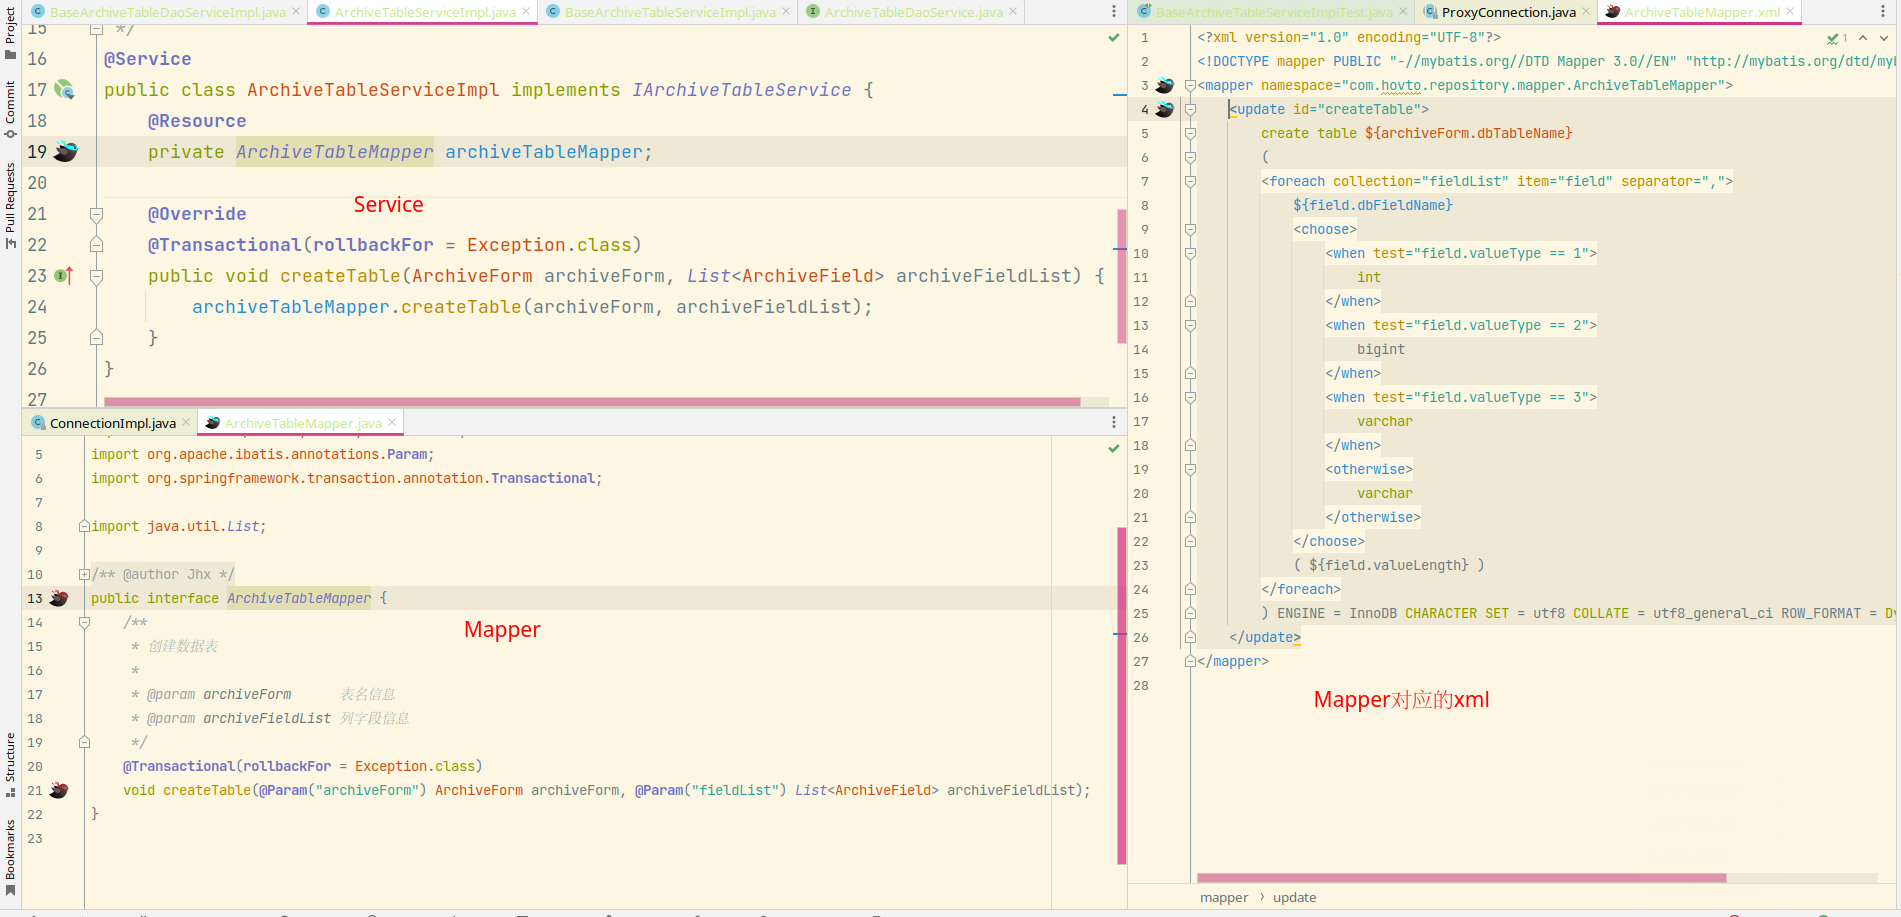This screenshot has height=917, width=1901.
Task: Click MyBatis gutter icon beside mapper namespace line
Action: pos(1165,85)
